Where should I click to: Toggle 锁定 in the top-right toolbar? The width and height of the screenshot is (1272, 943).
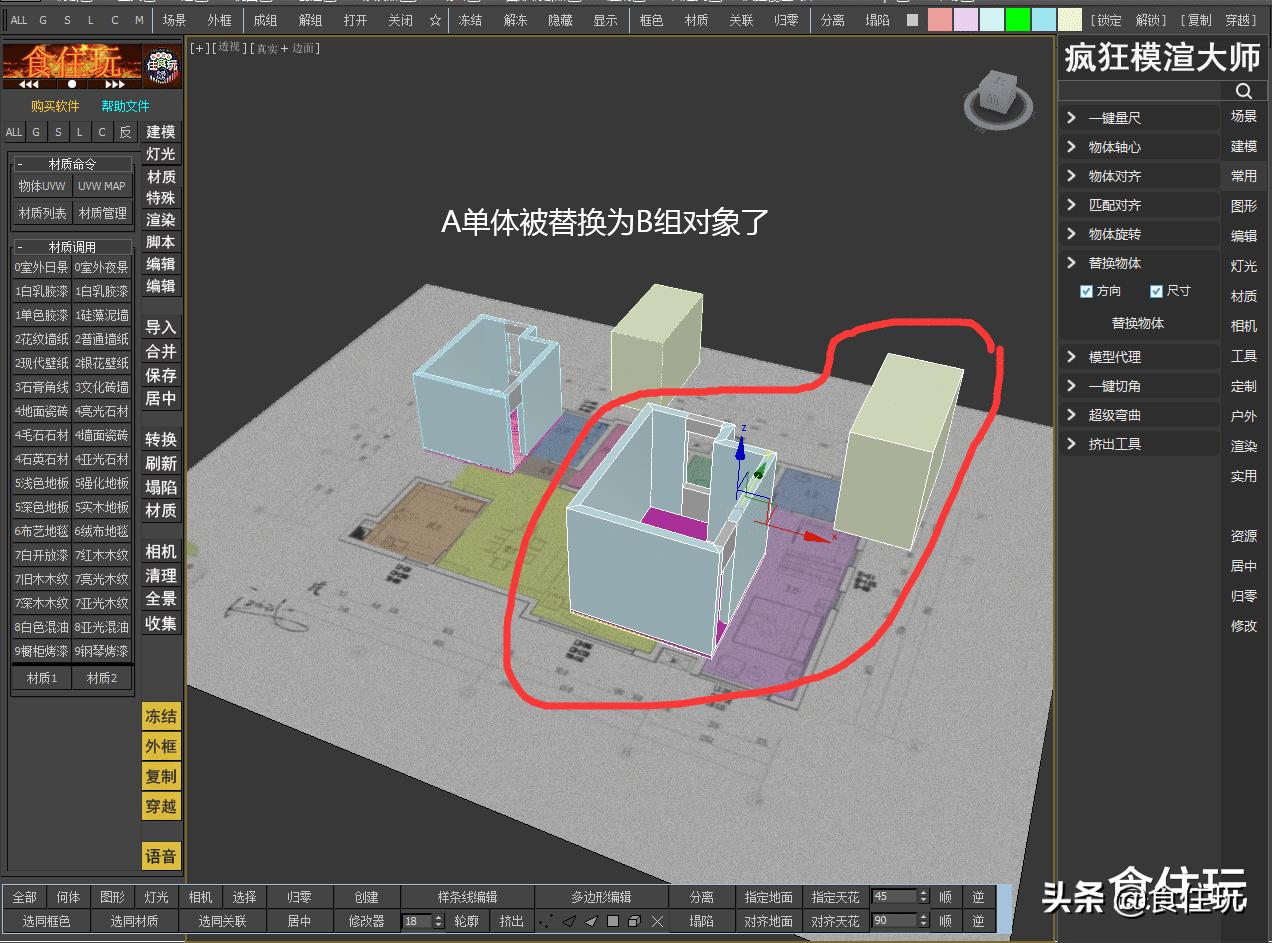coord(1108,20)
